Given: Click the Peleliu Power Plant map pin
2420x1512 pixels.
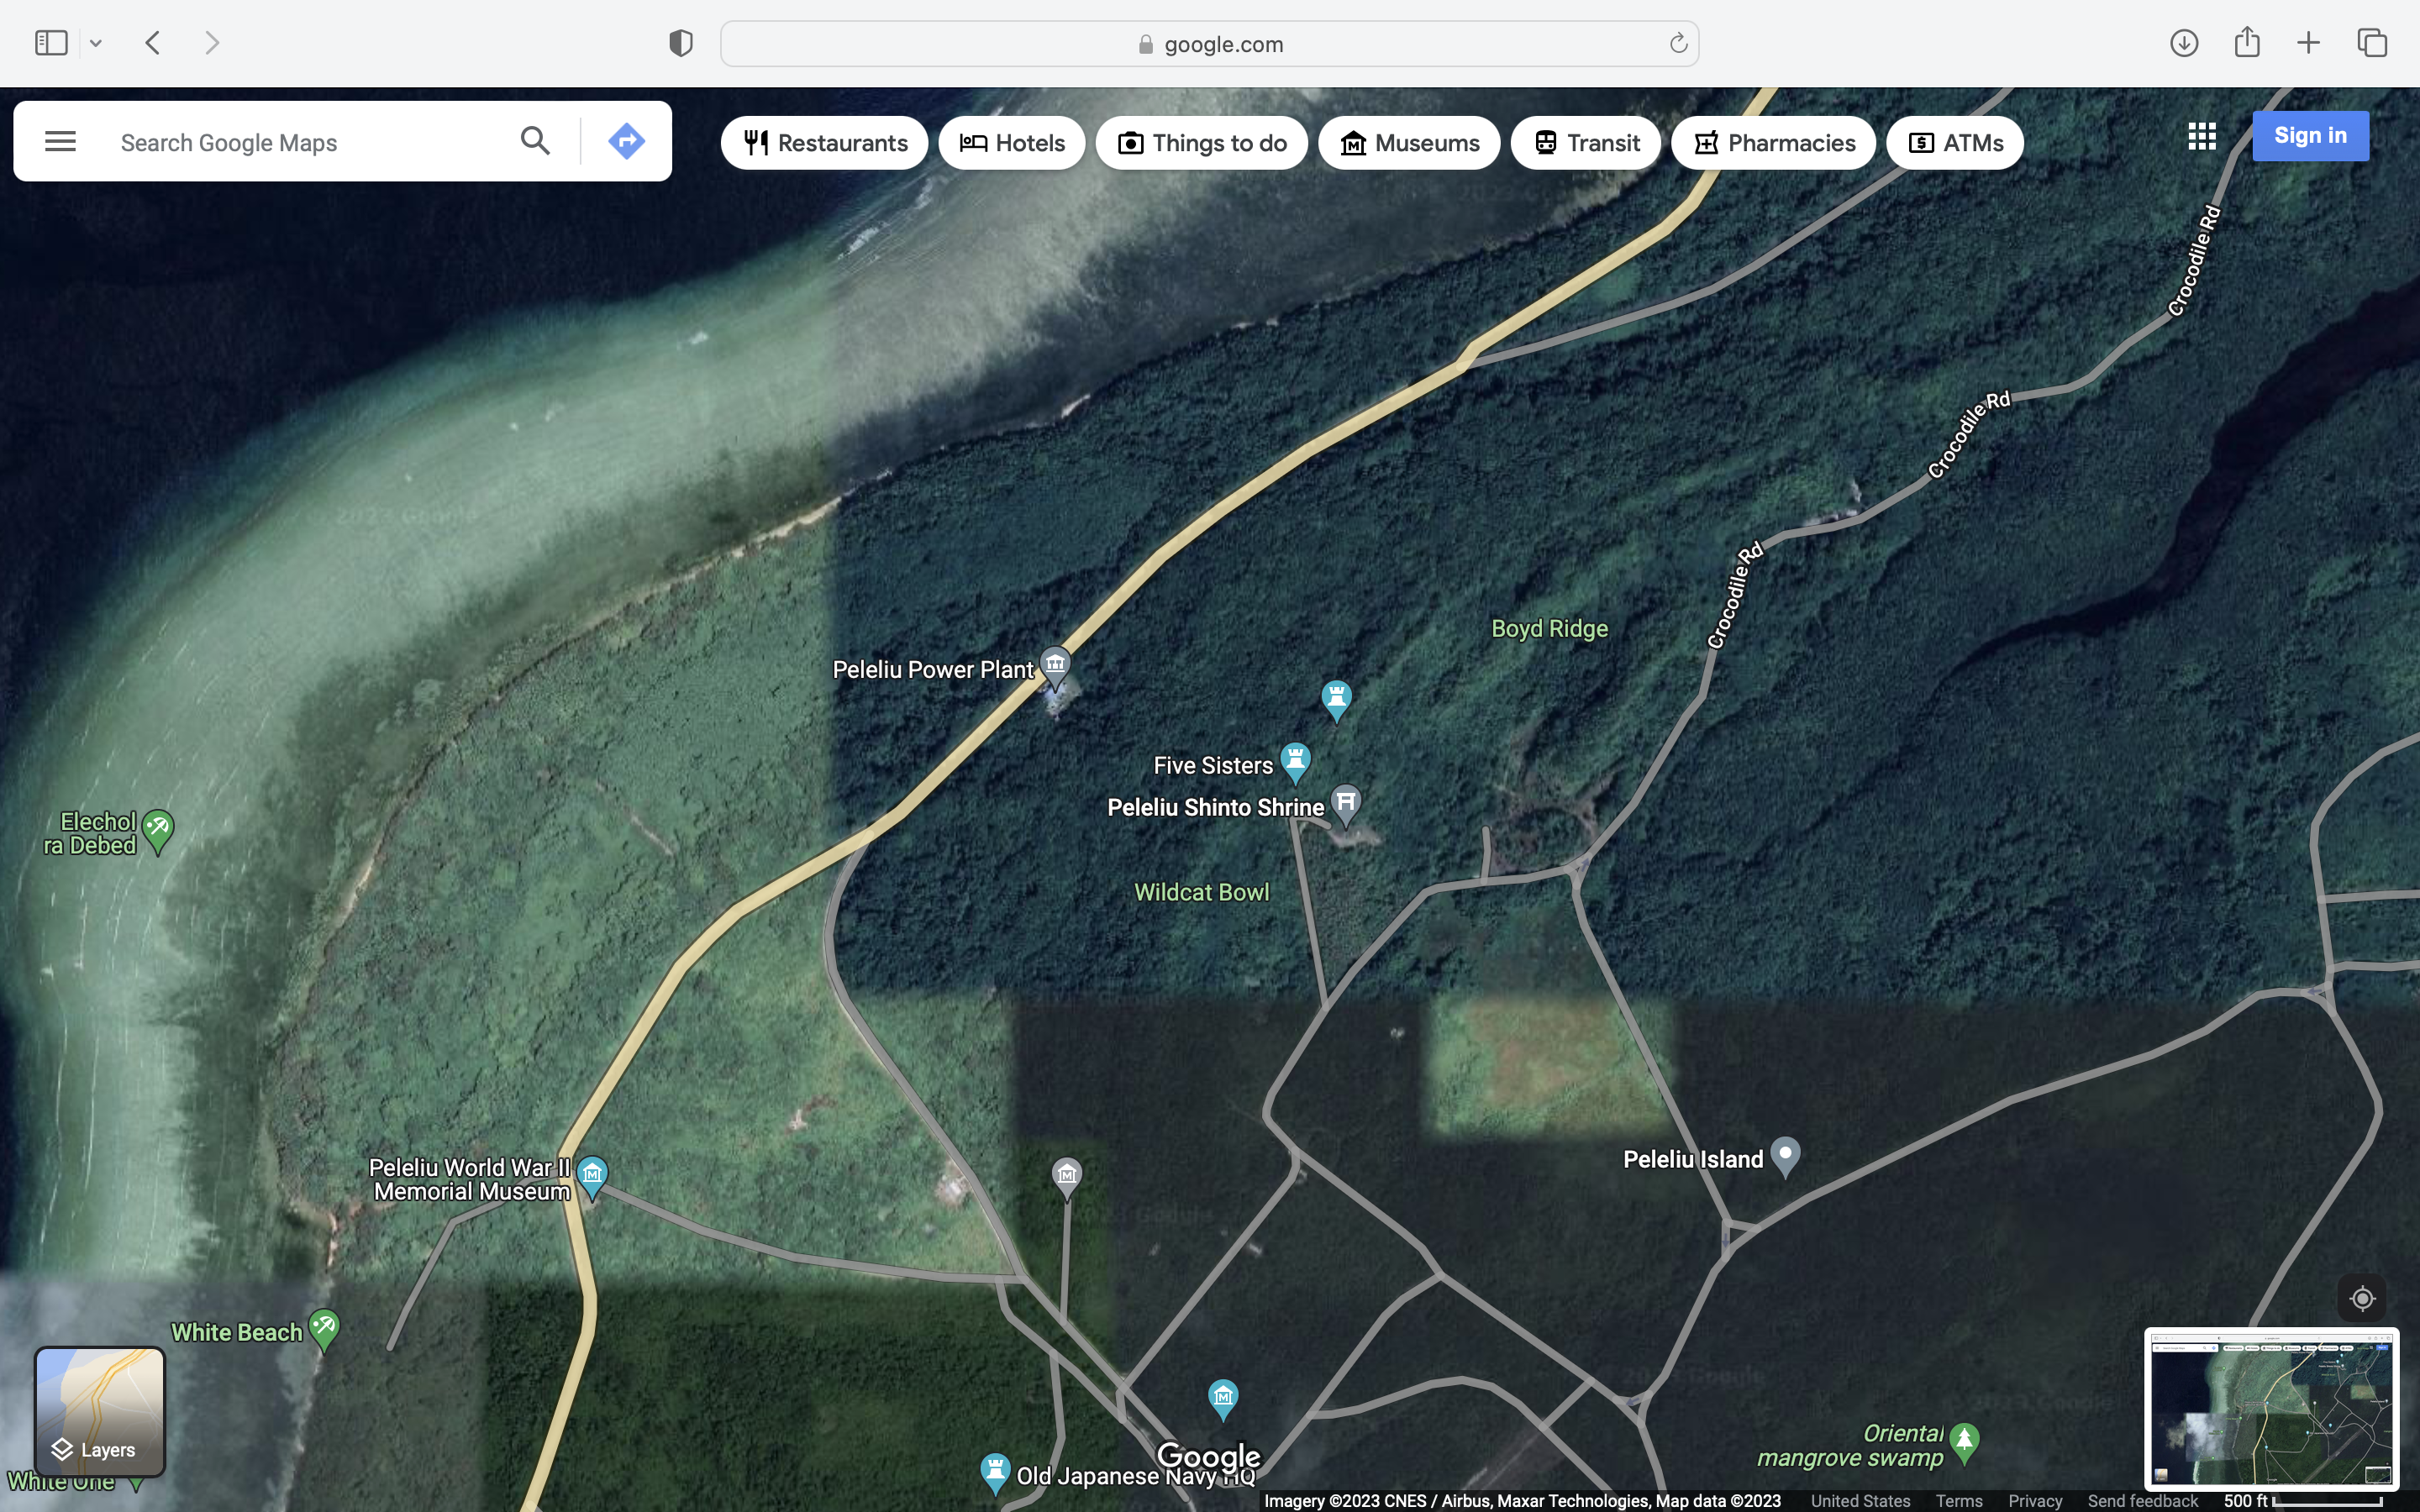Looking at the screenshot, I should [x=1055, y=664].
